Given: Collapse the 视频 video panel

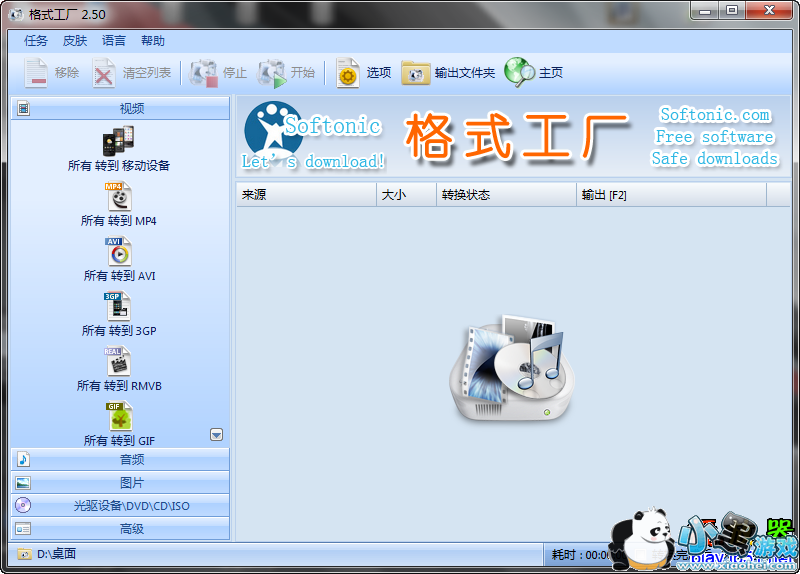Looking at the screenshot, I should pyautogui.click(x=120, y=108).
